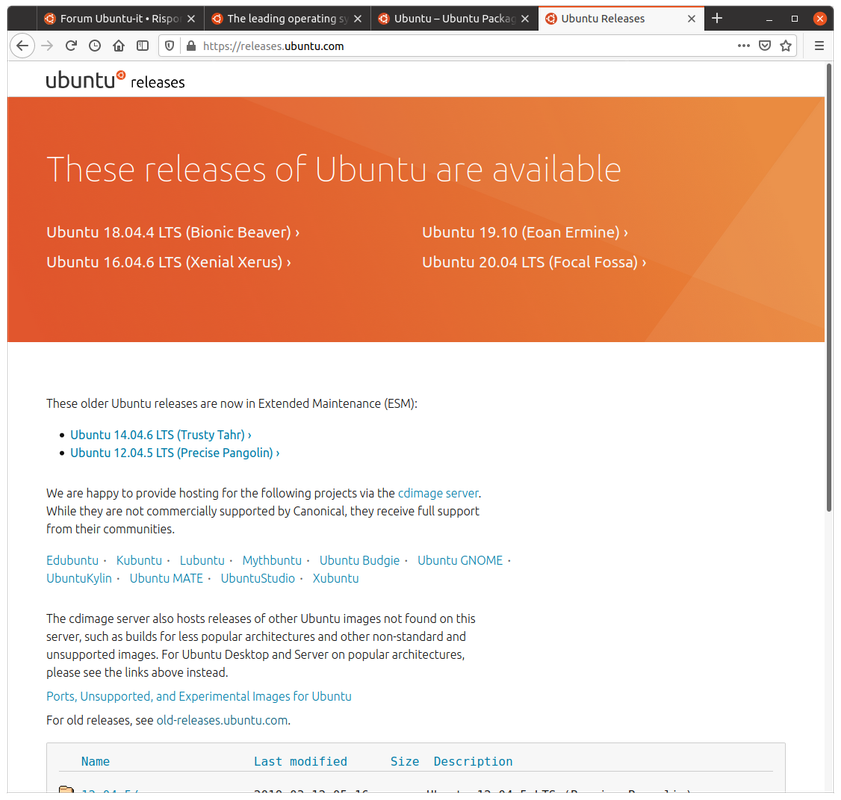The image size is (841, 800).
Task: Open the Edubuntu link
Action: pyautogui.click(x=72, y=560)
